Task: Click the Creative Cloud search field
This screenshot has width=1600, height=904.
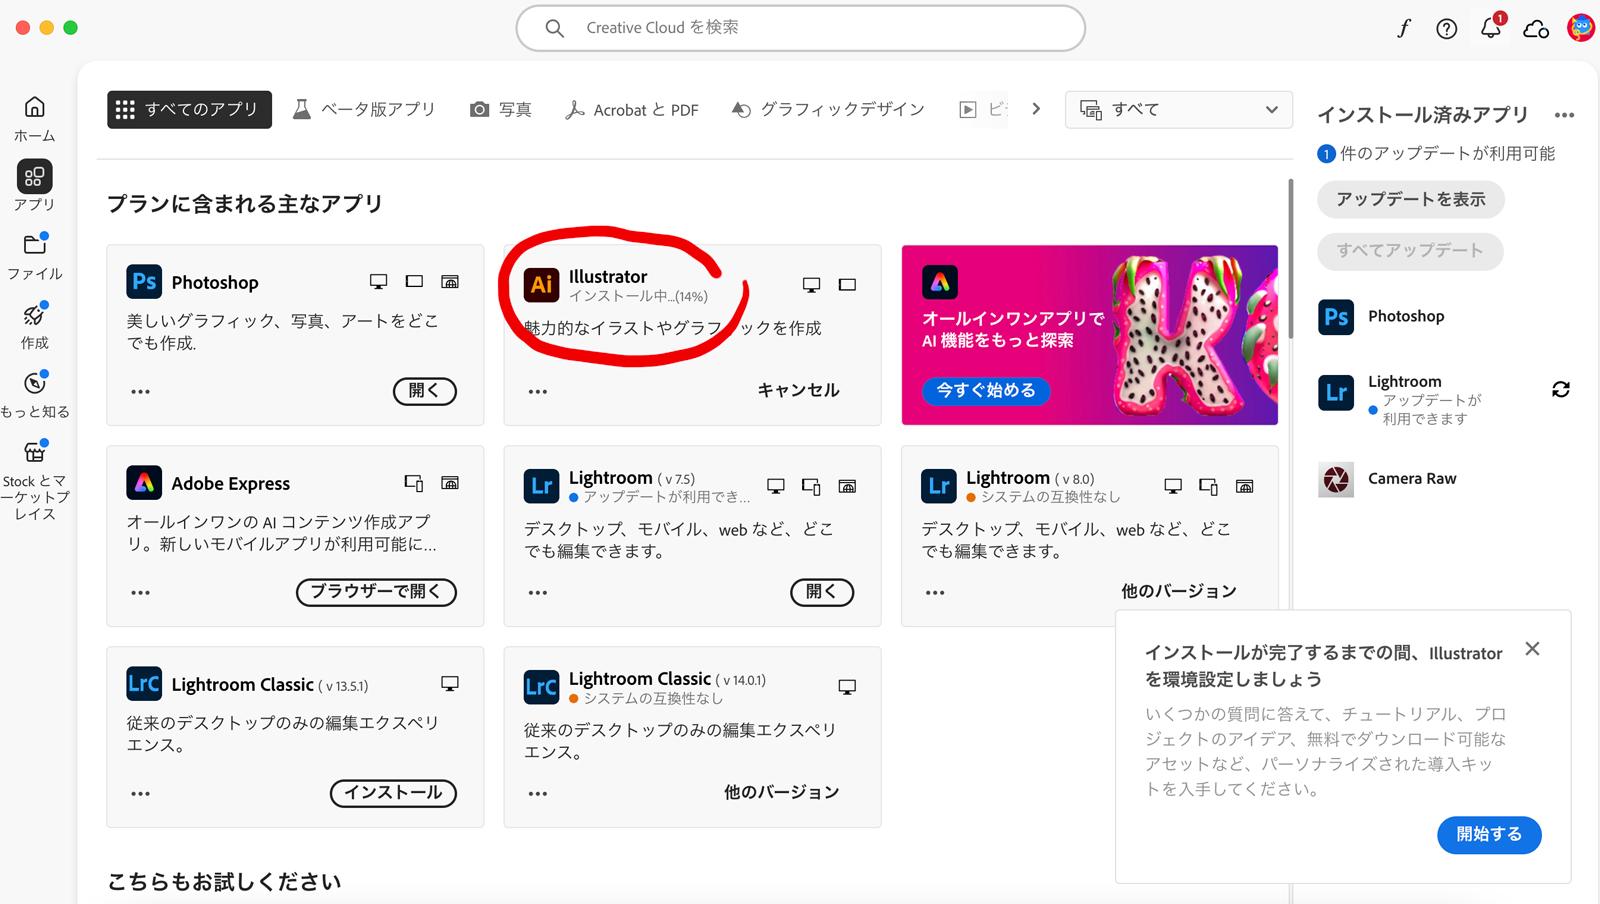Action: pos(800,28)
